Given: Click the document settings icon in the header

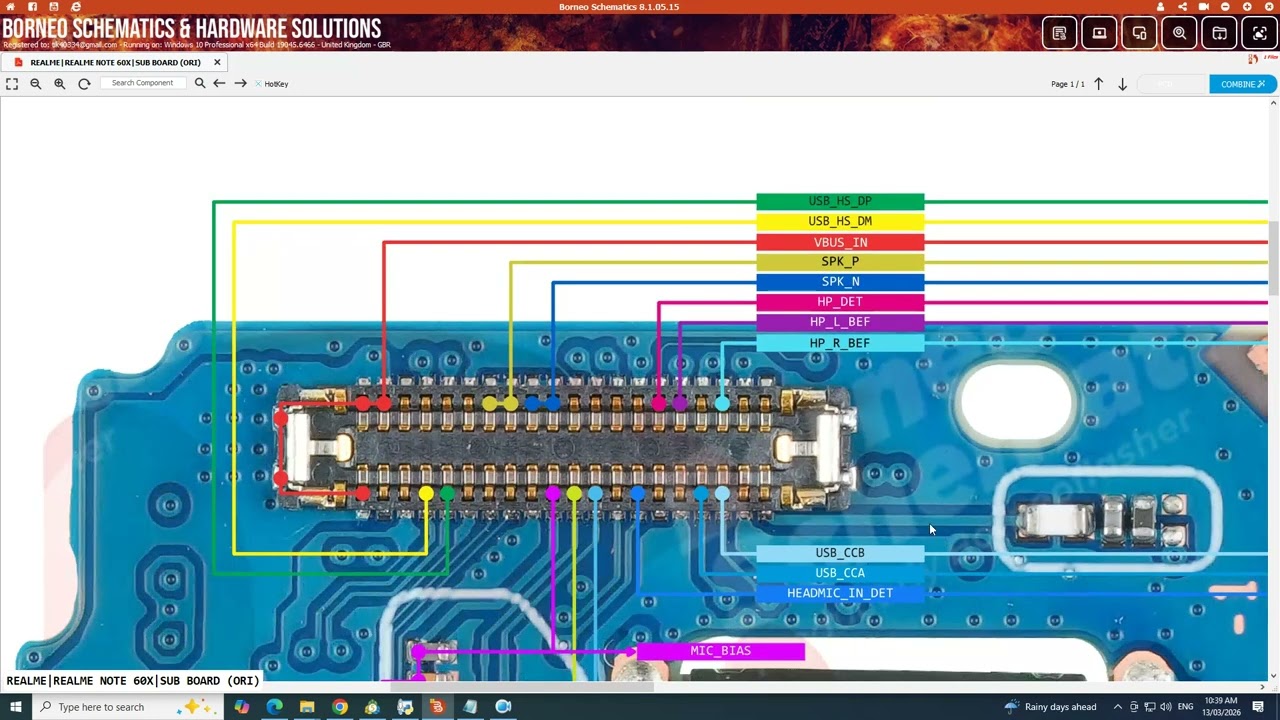Looking at the screenshot, I should pyautogui.click(x=1059, y=33).
